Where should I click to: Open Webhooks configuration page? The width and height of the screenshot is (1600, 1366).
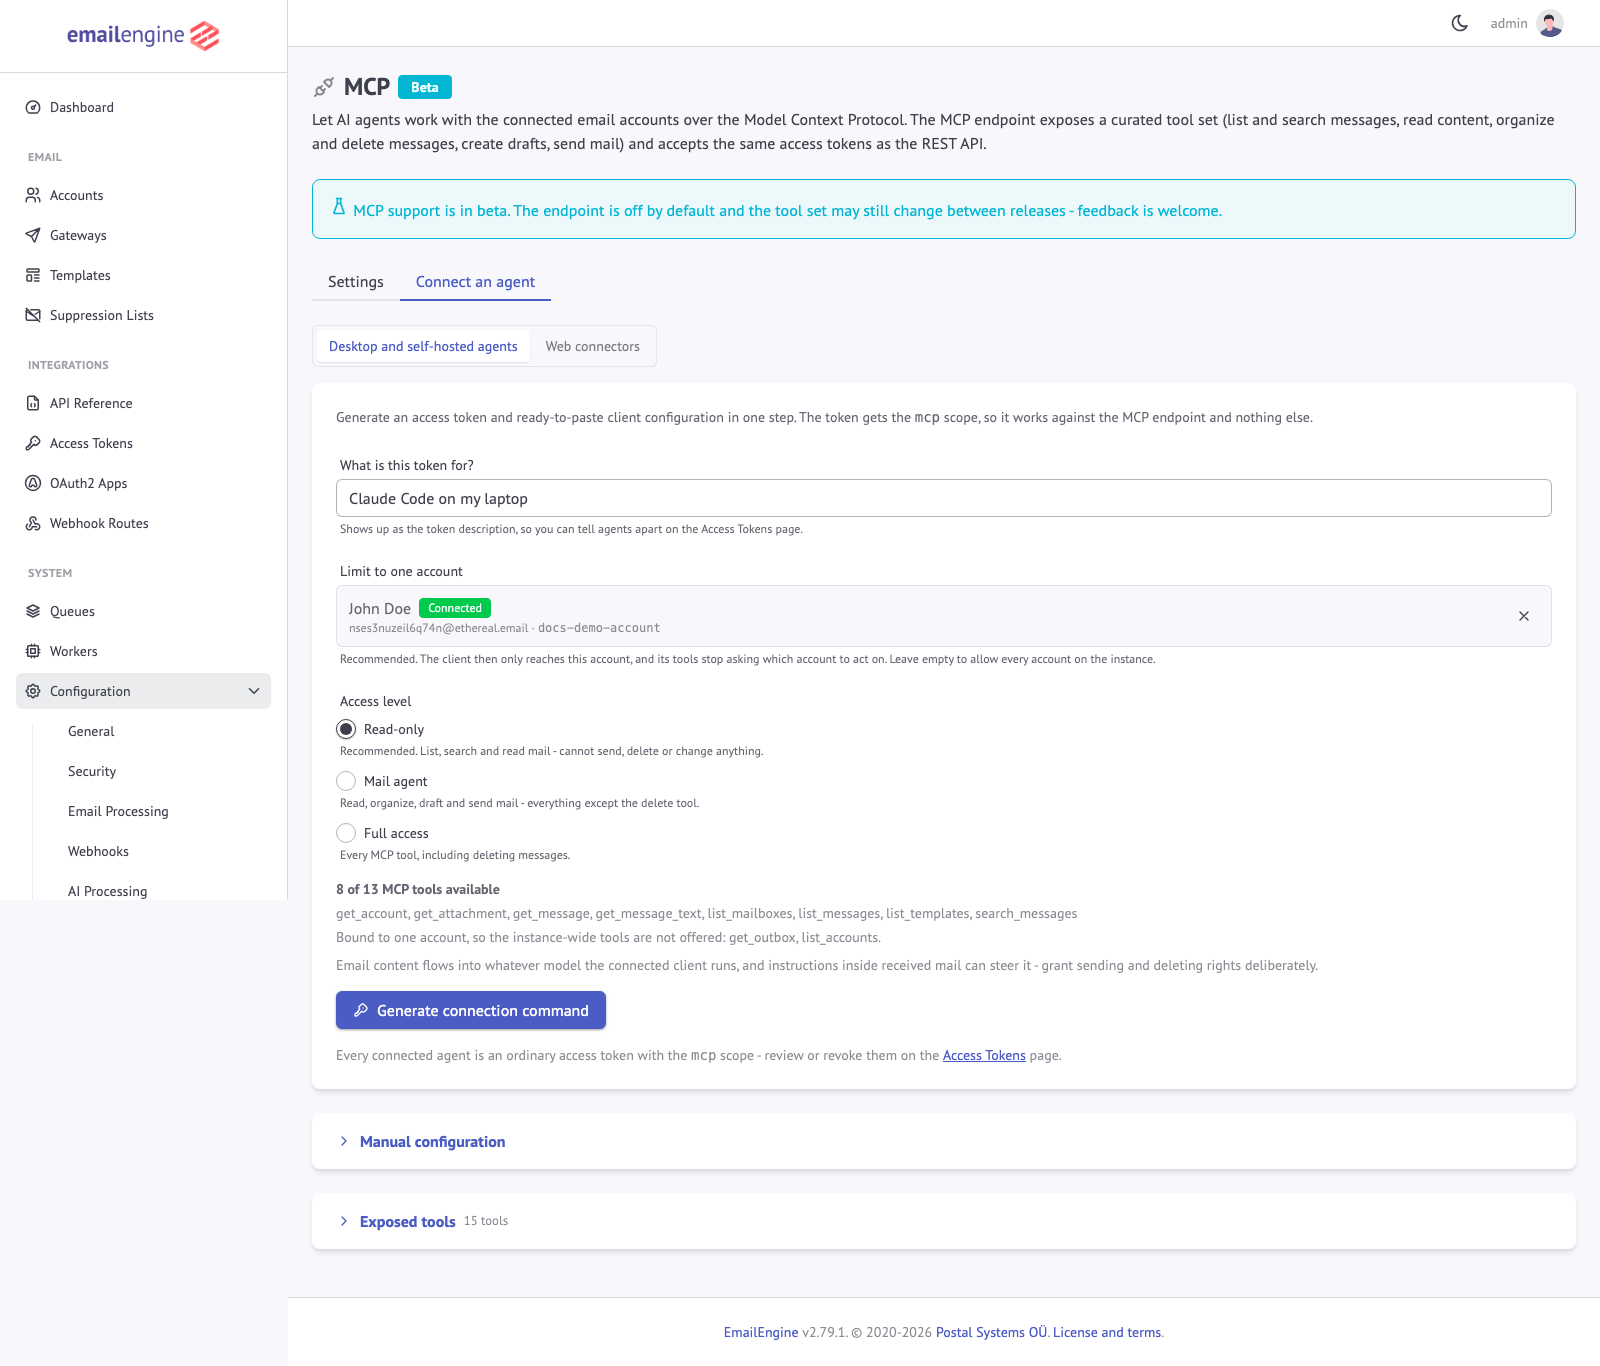tap(98, 851)
